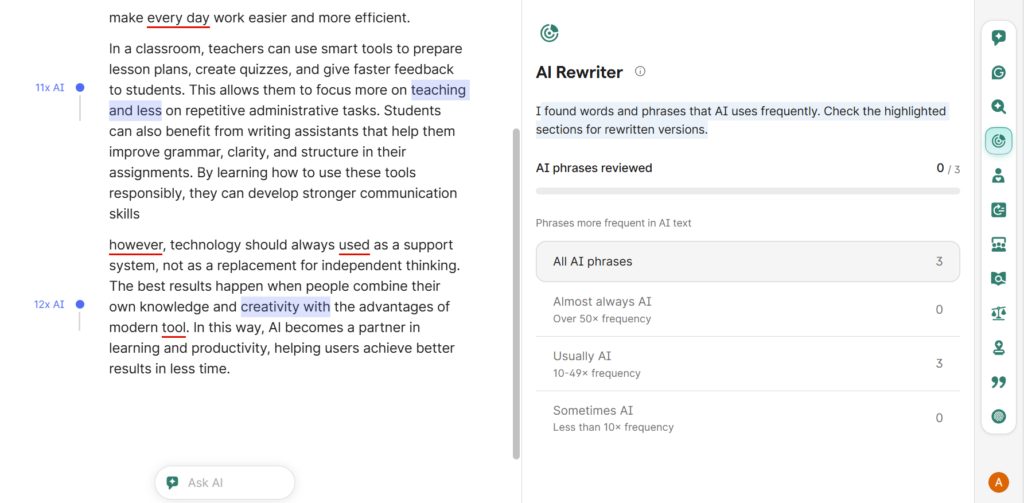Choose the Sometimes AI category

[x=747, y=418]
